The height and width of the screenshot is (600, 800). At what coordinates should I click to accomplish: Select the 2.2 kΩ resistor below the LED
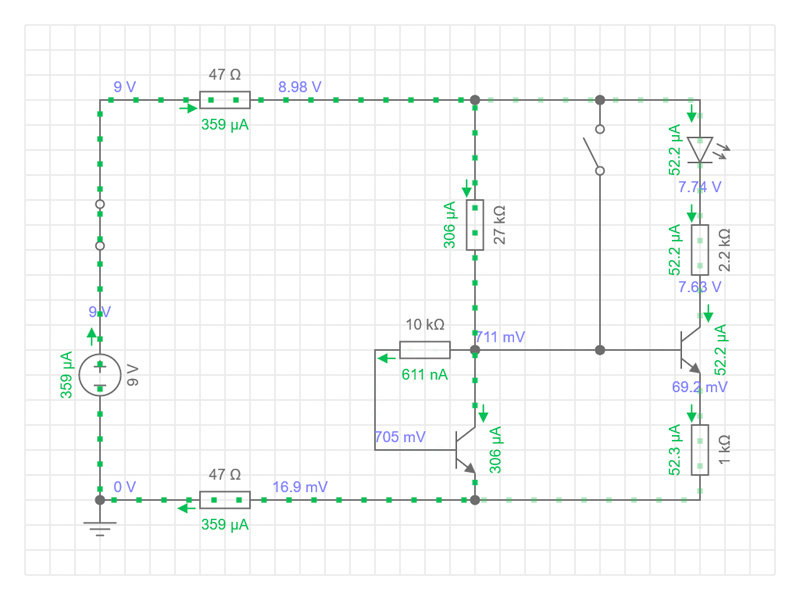click(700, 250)
